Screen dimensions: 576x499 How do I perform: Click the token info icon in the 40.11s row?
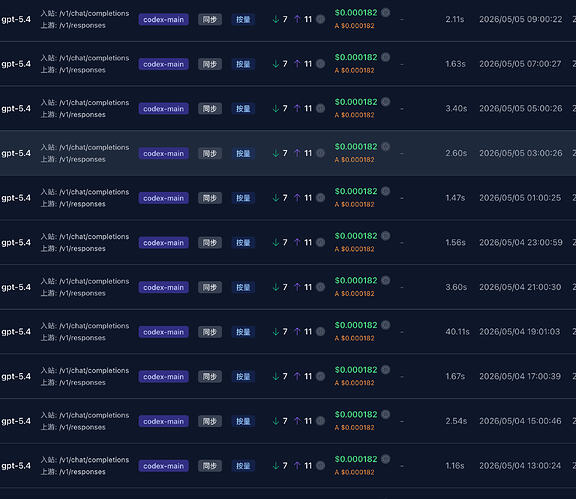(321, 332)
